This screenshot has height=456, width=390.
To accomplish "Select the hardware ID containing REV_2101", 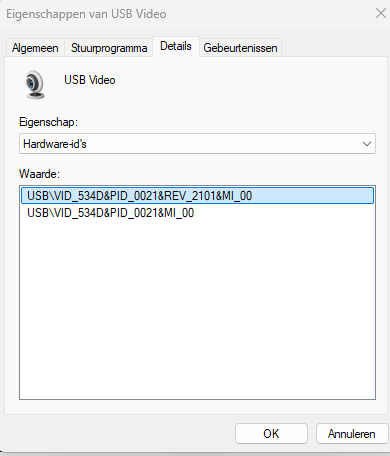I will point(197,196).
